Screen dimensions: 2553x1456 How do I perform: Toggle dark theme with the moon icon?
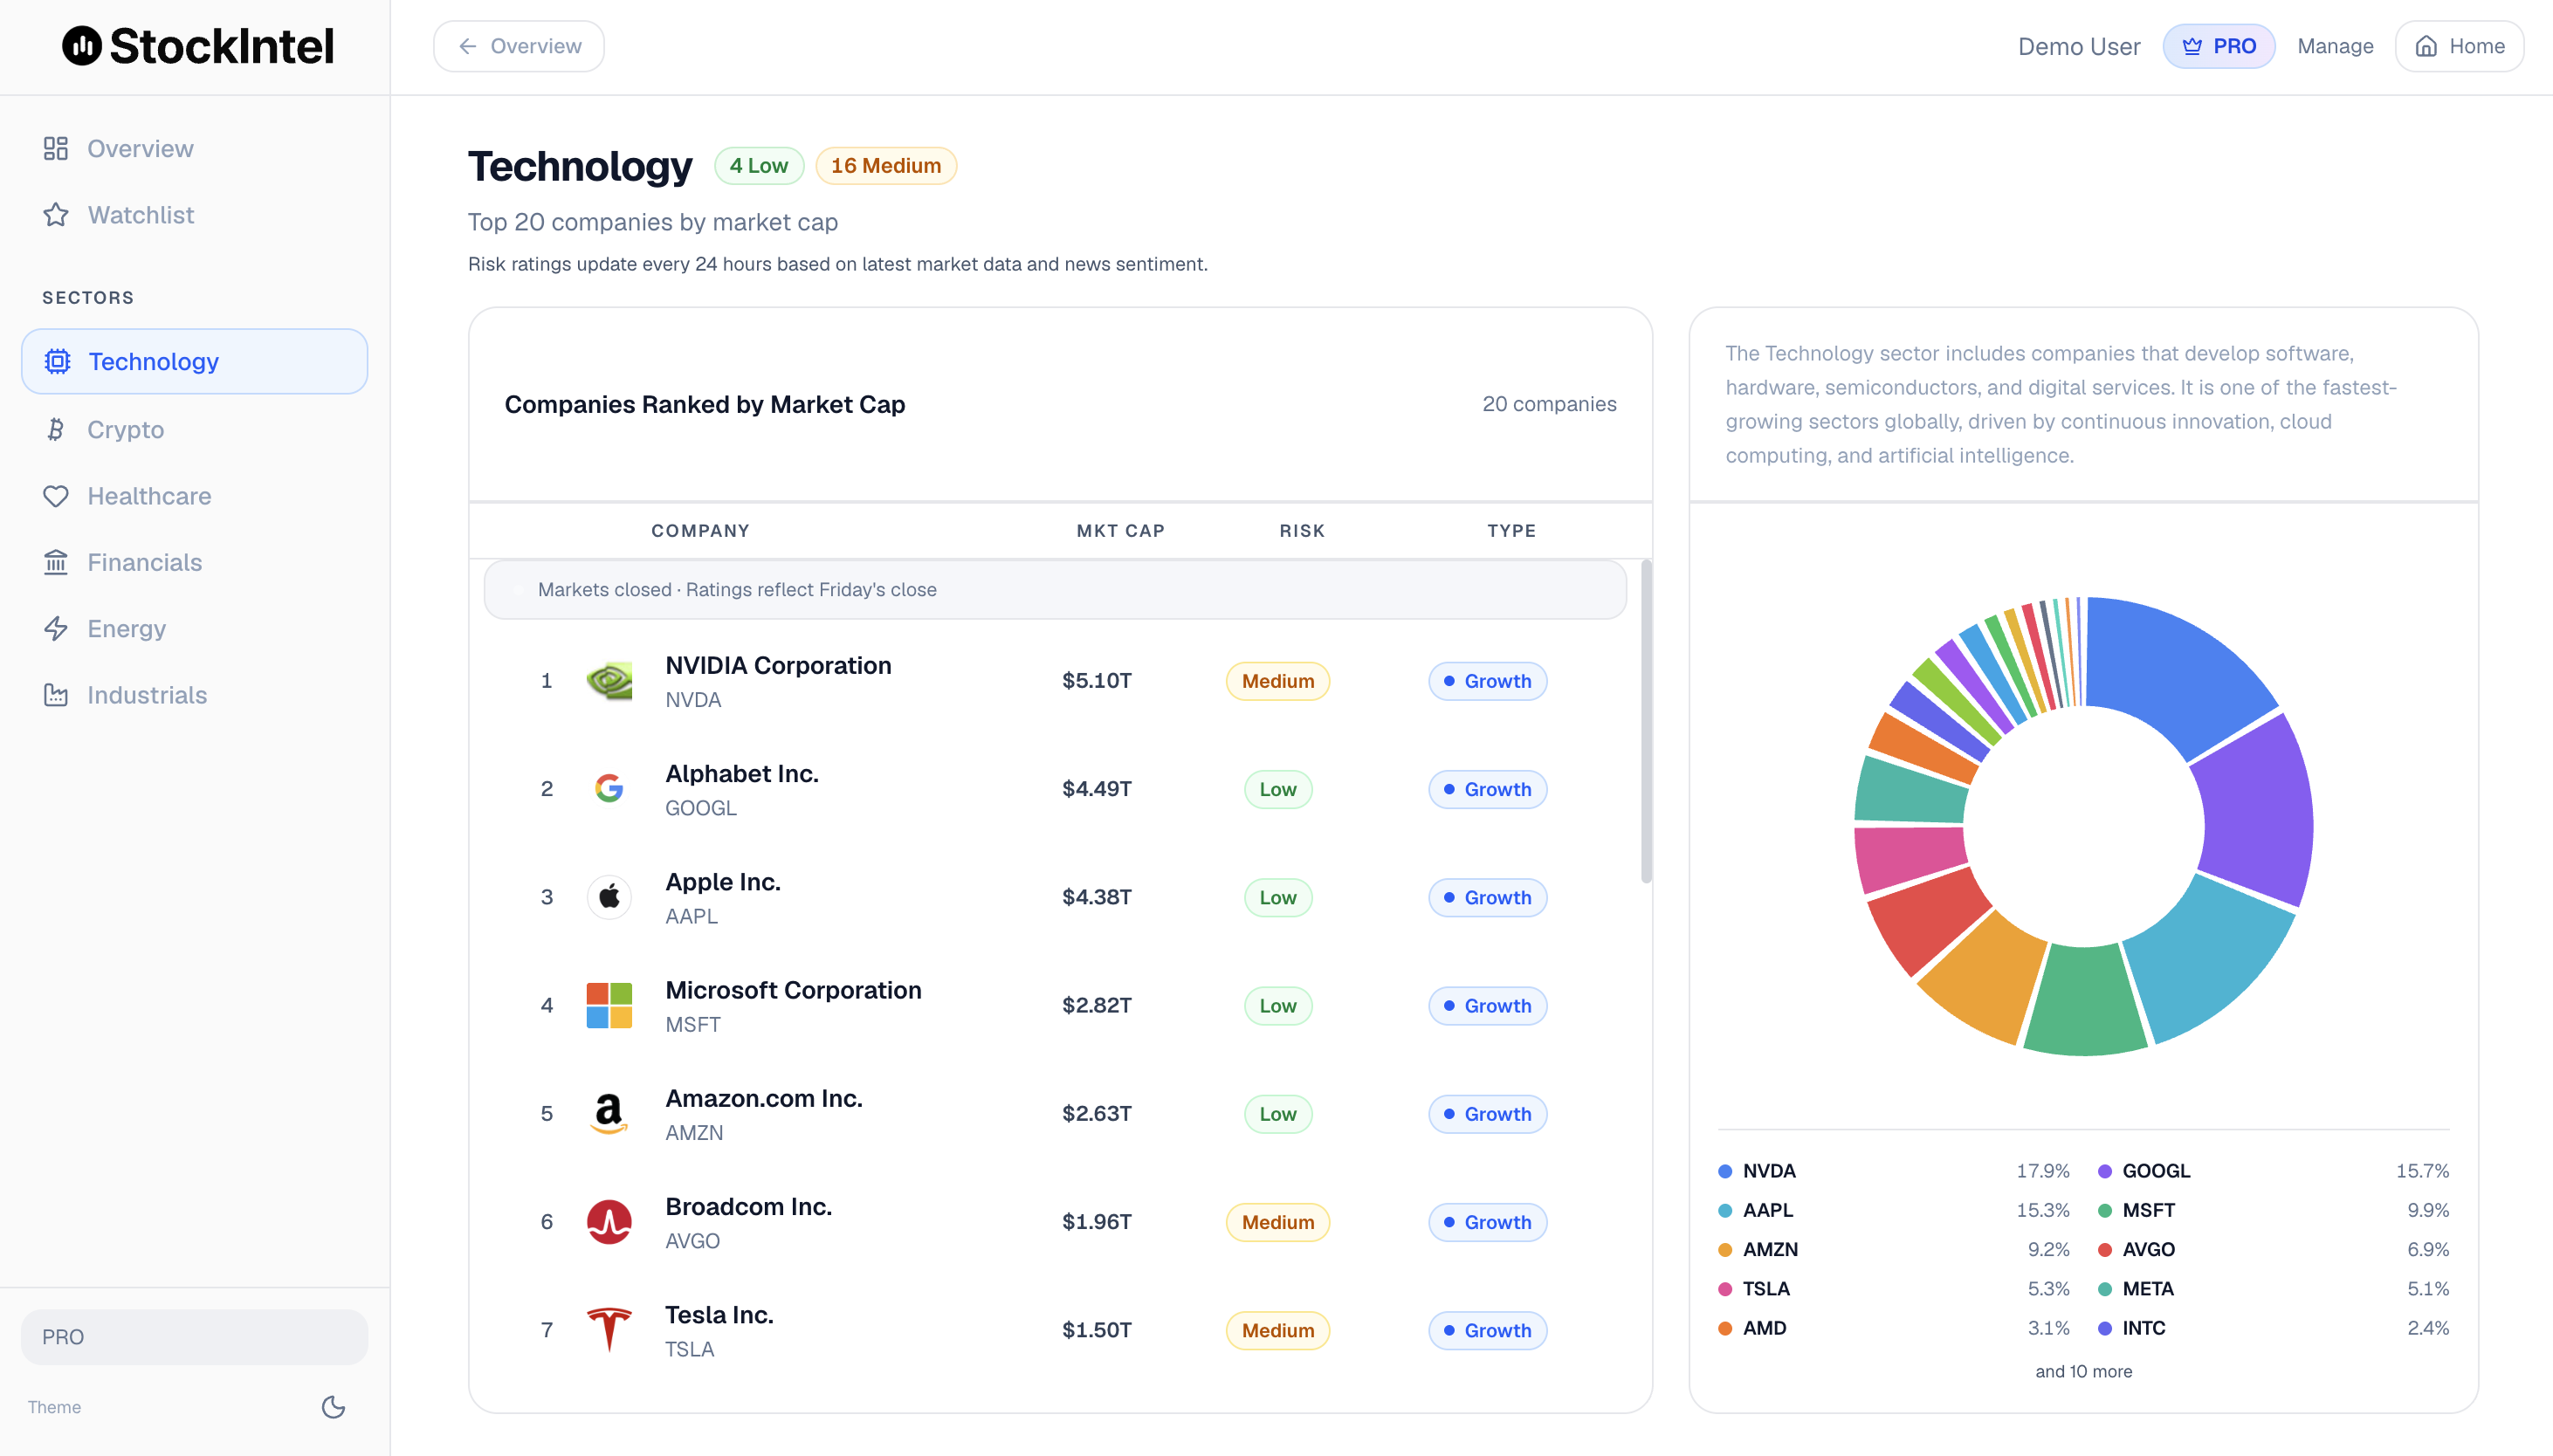pyautogui.click(x=333, y=1407)
